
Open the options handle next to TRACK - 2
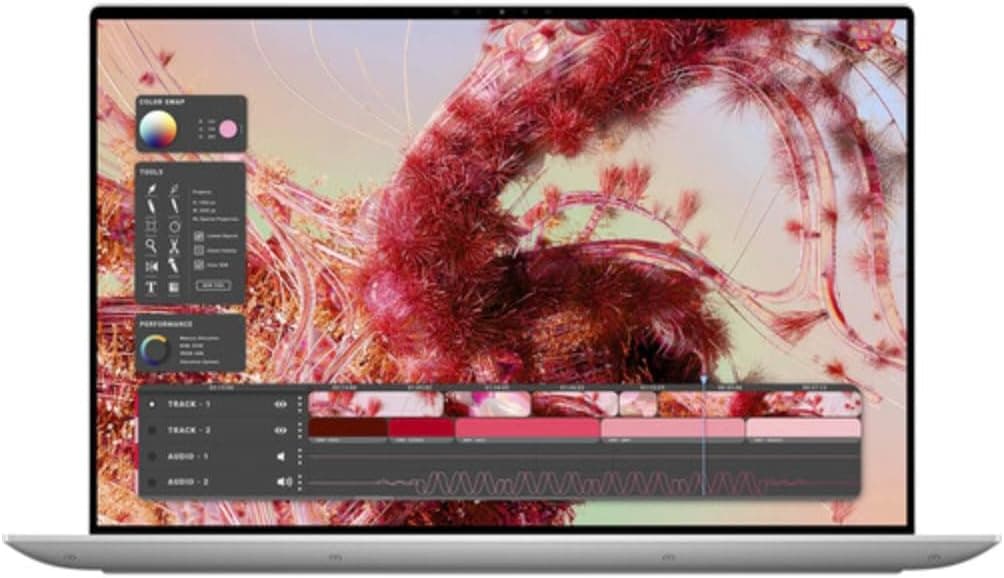[300, 430]
